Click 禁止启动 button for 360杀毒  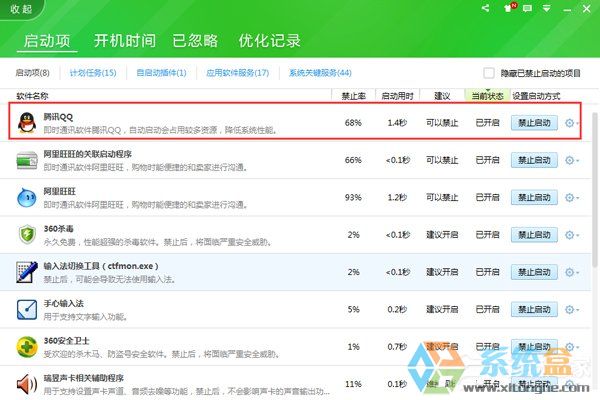[534, 235]
